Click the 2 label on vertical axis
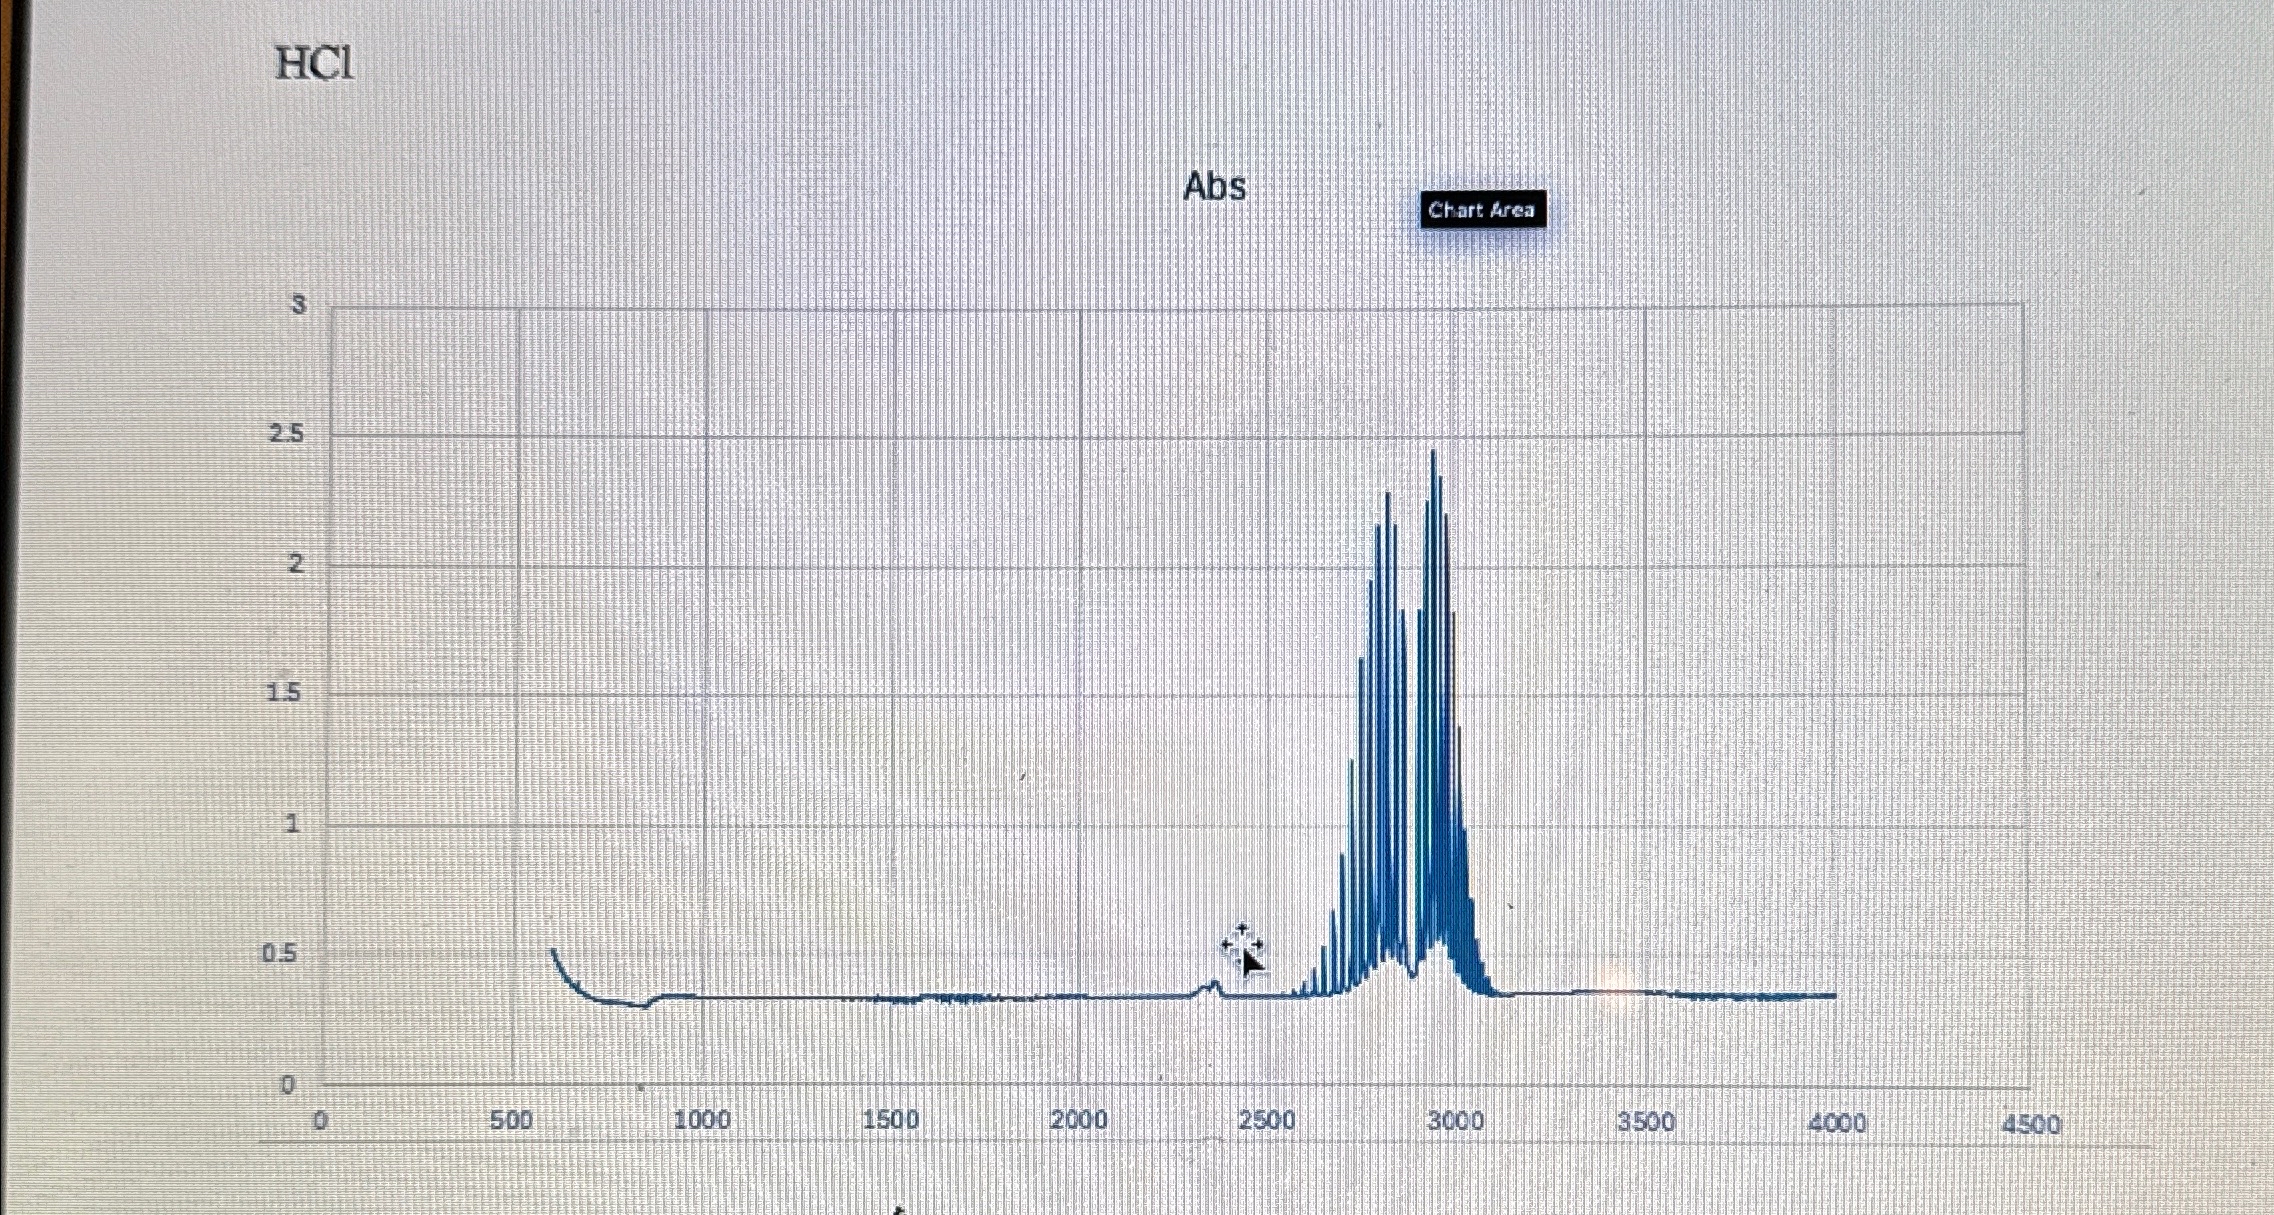Viewport: 2274px width, 1215px height. point(295,564)
